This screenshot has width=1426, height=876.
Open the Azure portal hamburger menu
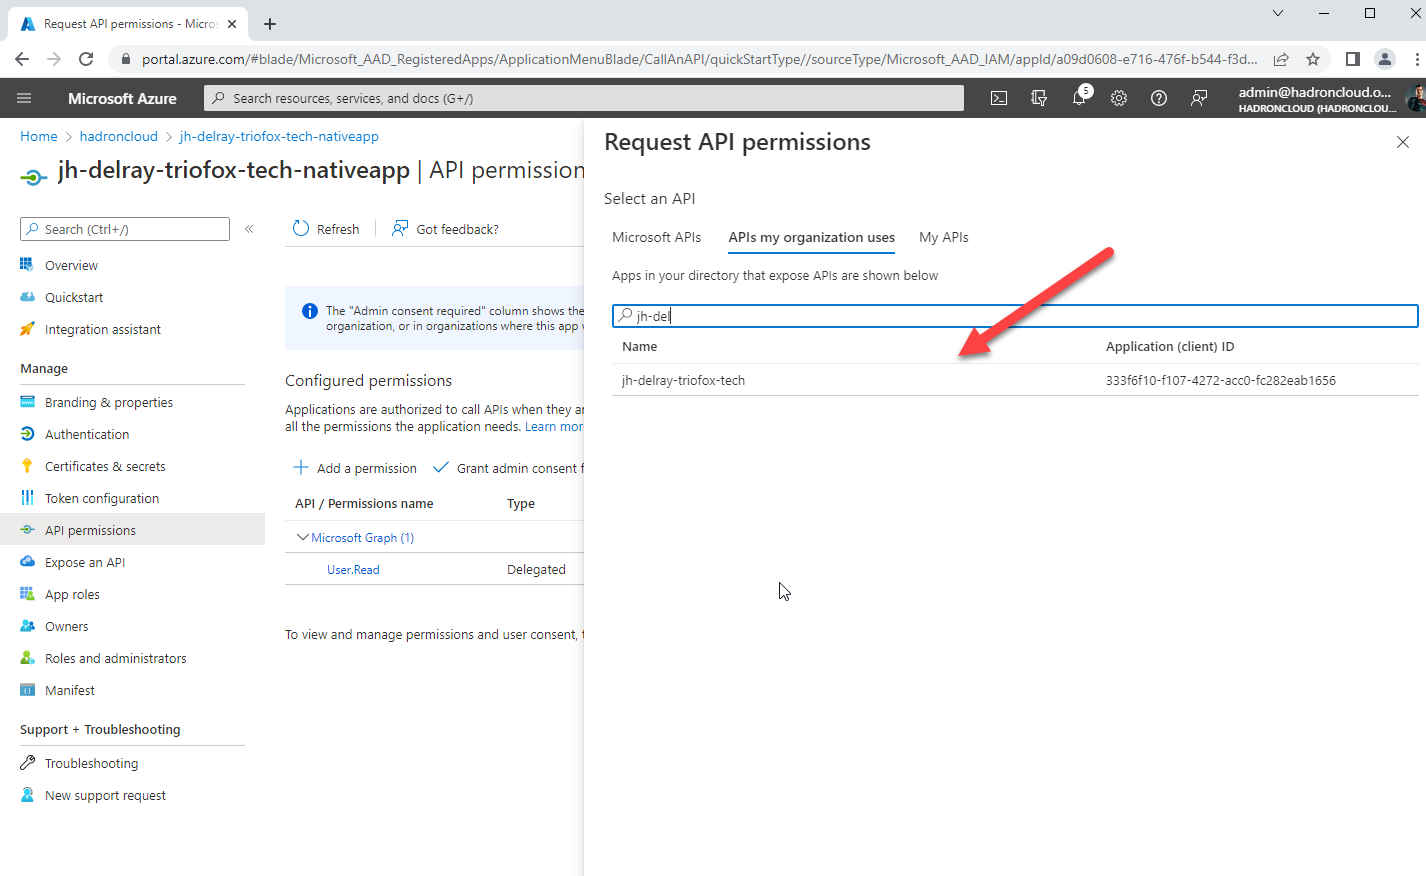coord(24,98)
